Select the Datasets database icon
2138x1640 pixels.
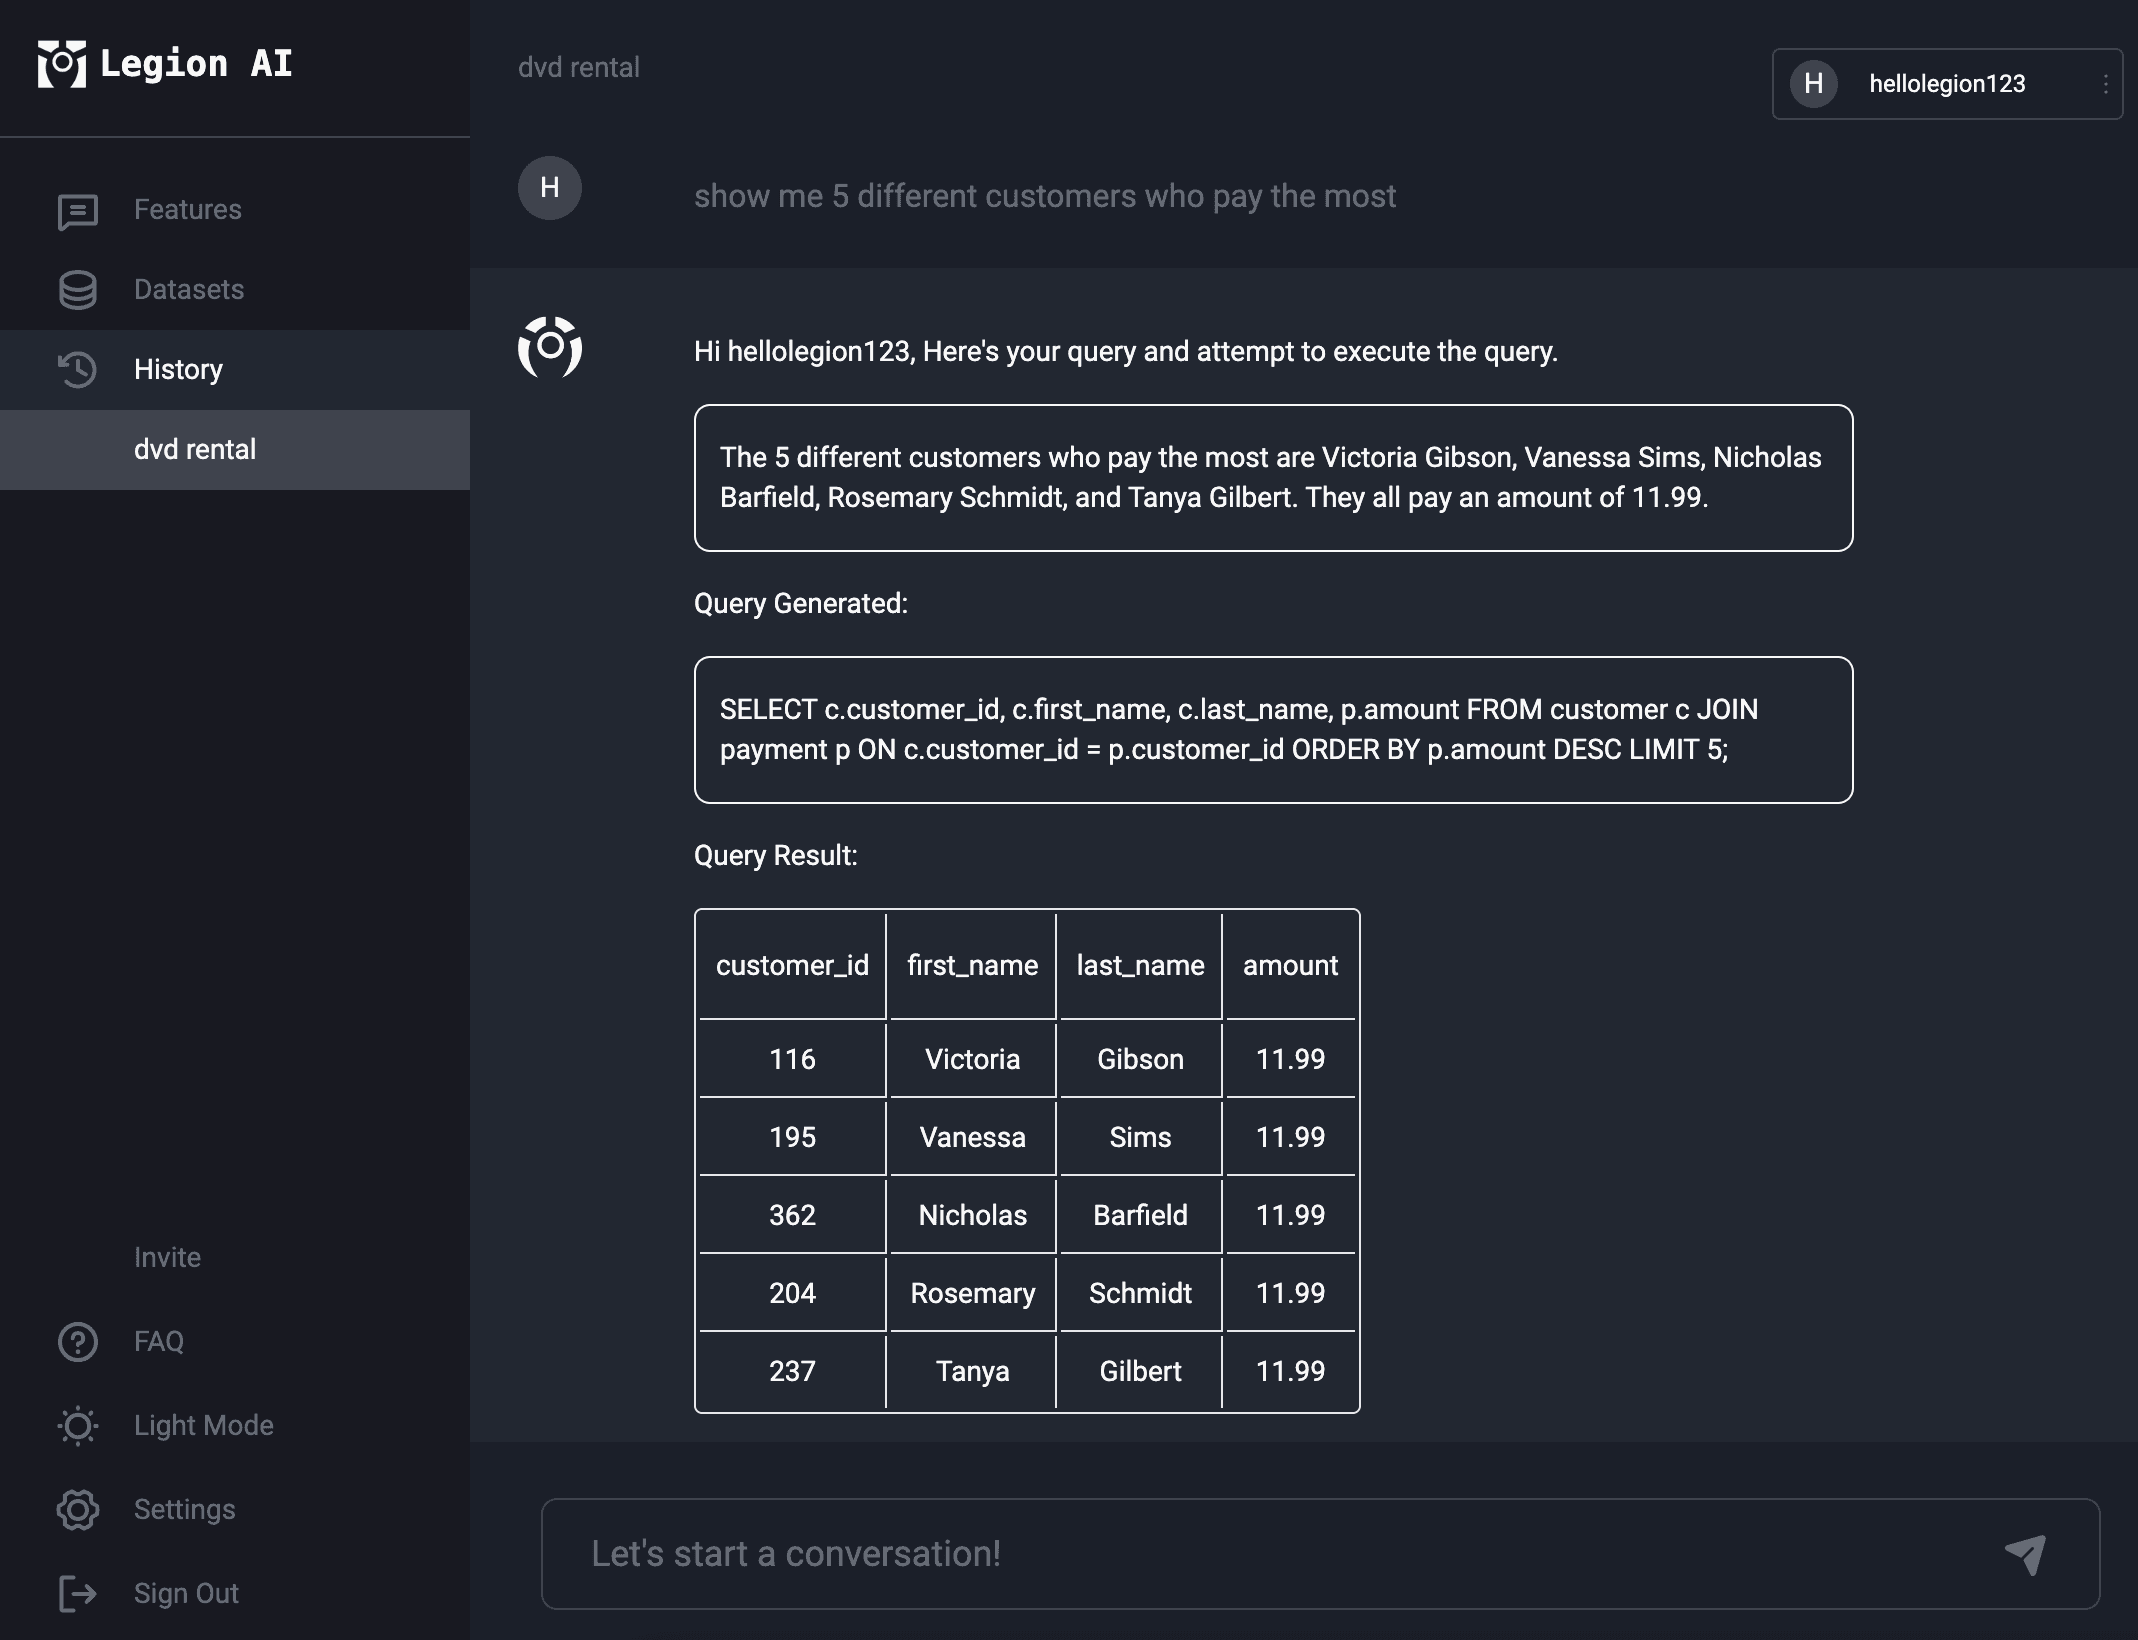78,290
